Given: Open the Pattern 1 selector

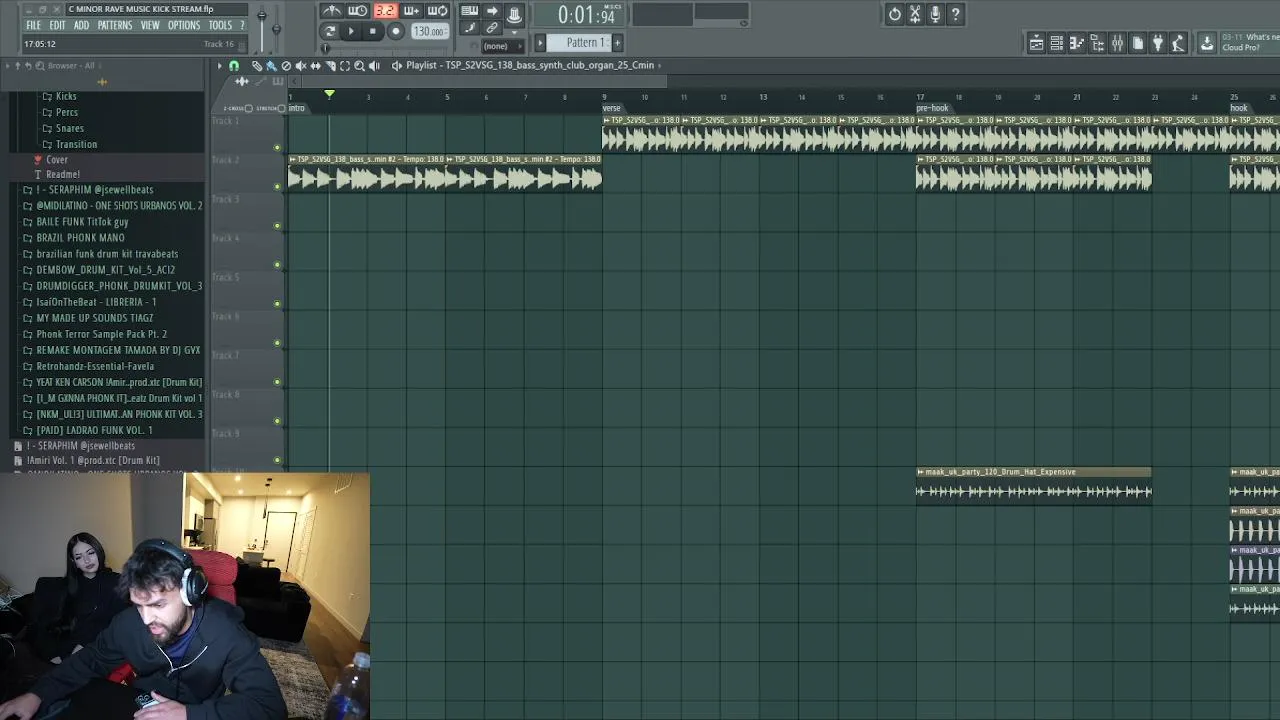Looking at the screenshot, I should (579, 43).
